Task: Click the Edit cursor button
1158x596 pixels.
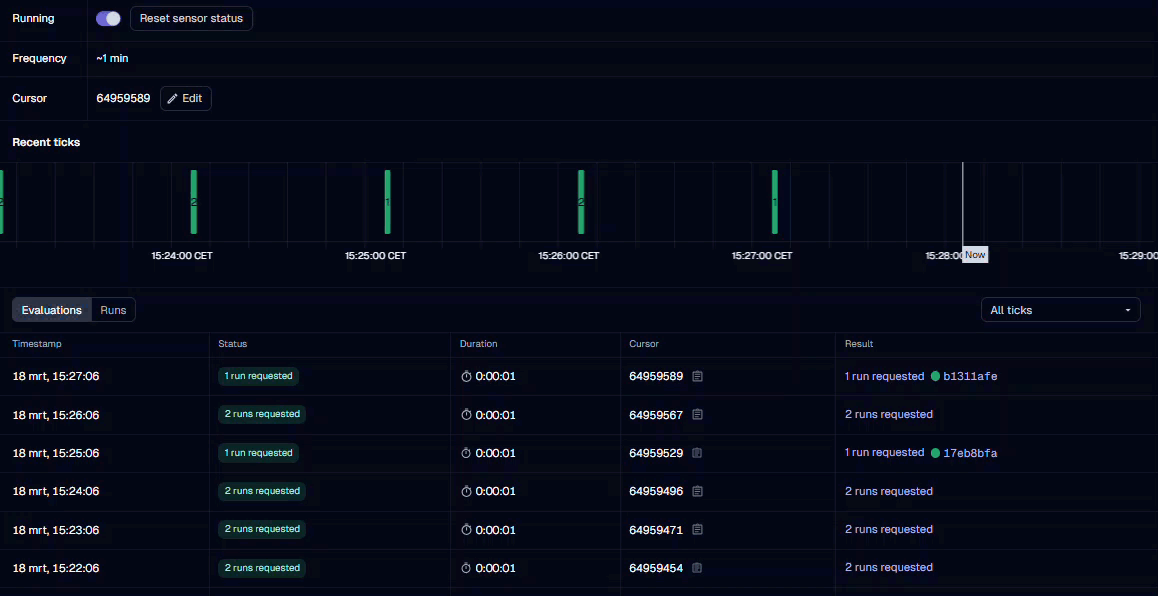Action: click(x=185, y=98)
